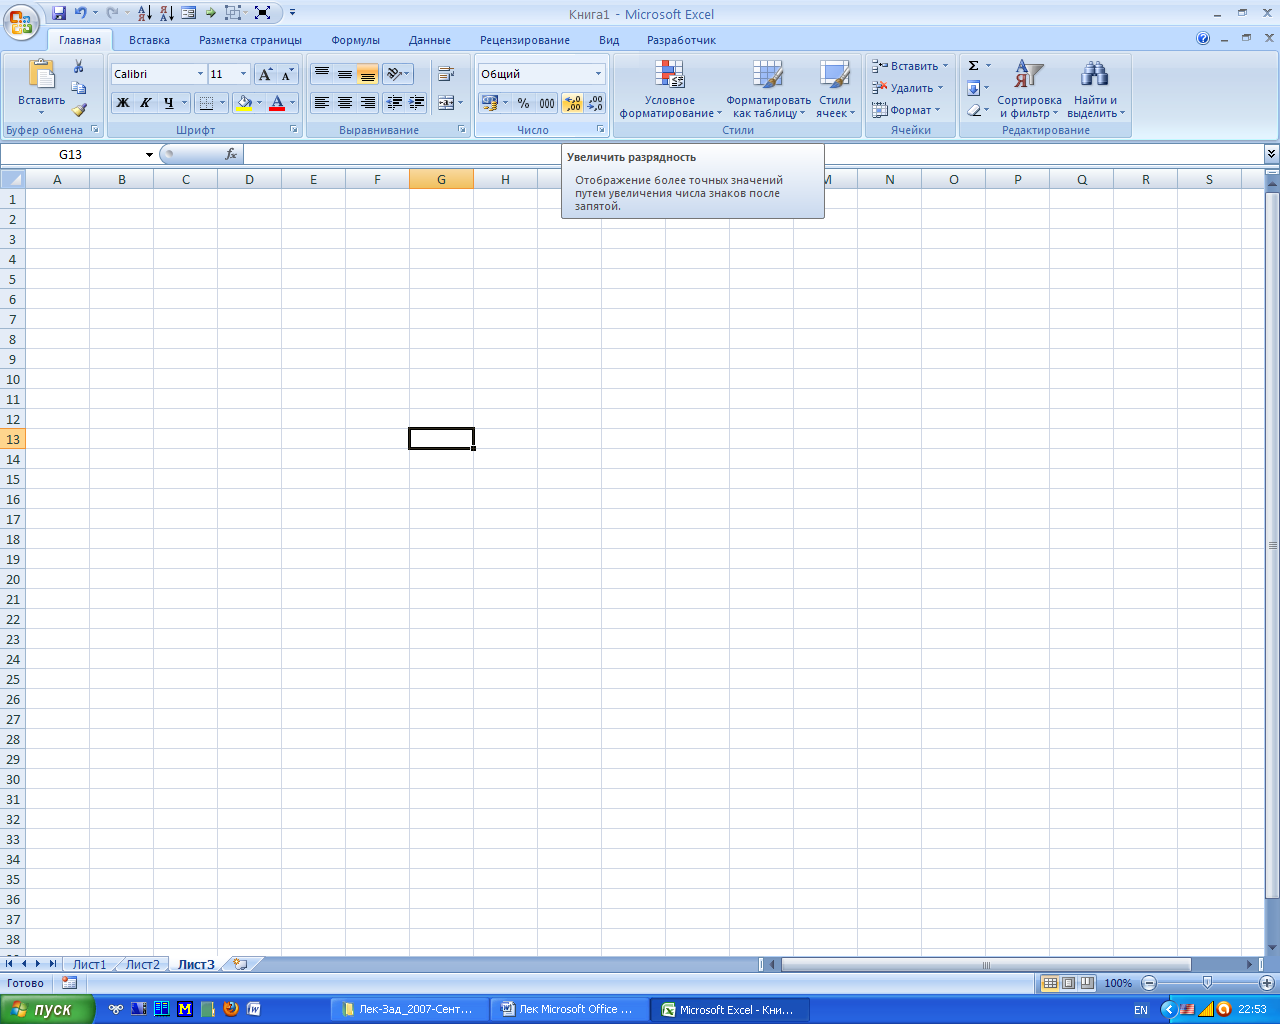Screen dimensions: 1280x1024
Task: Set middle vertical alignment
Action: click(x=344, y=74)
